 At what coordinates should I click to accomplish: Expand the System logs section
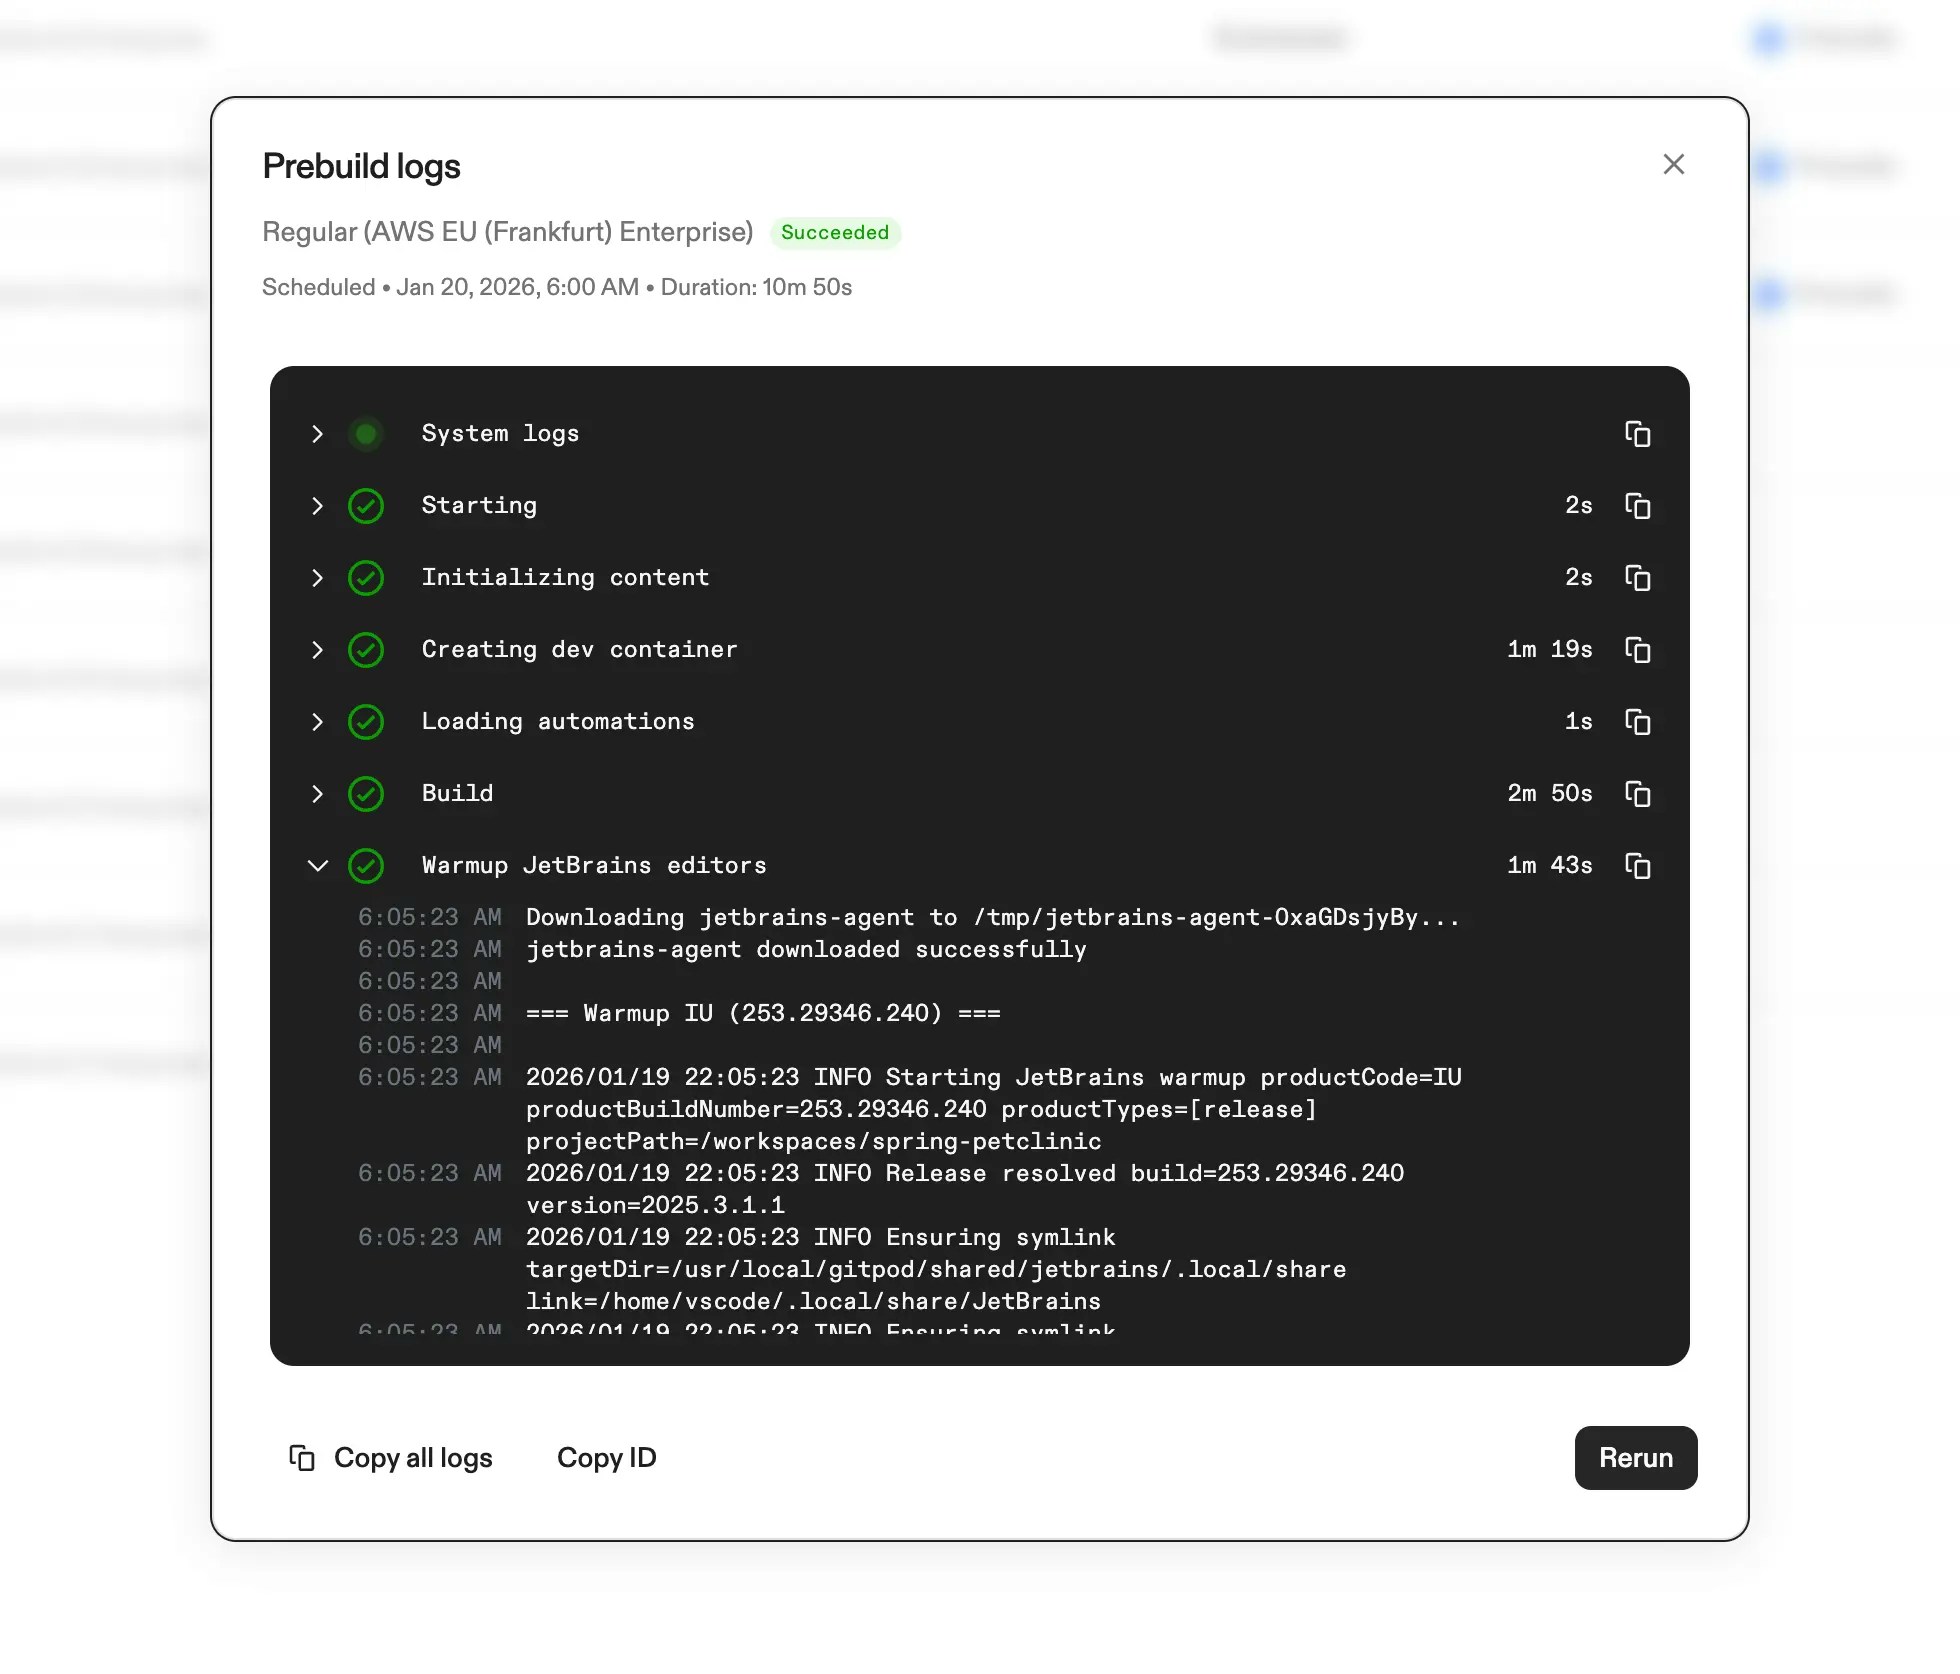[318, 434]
